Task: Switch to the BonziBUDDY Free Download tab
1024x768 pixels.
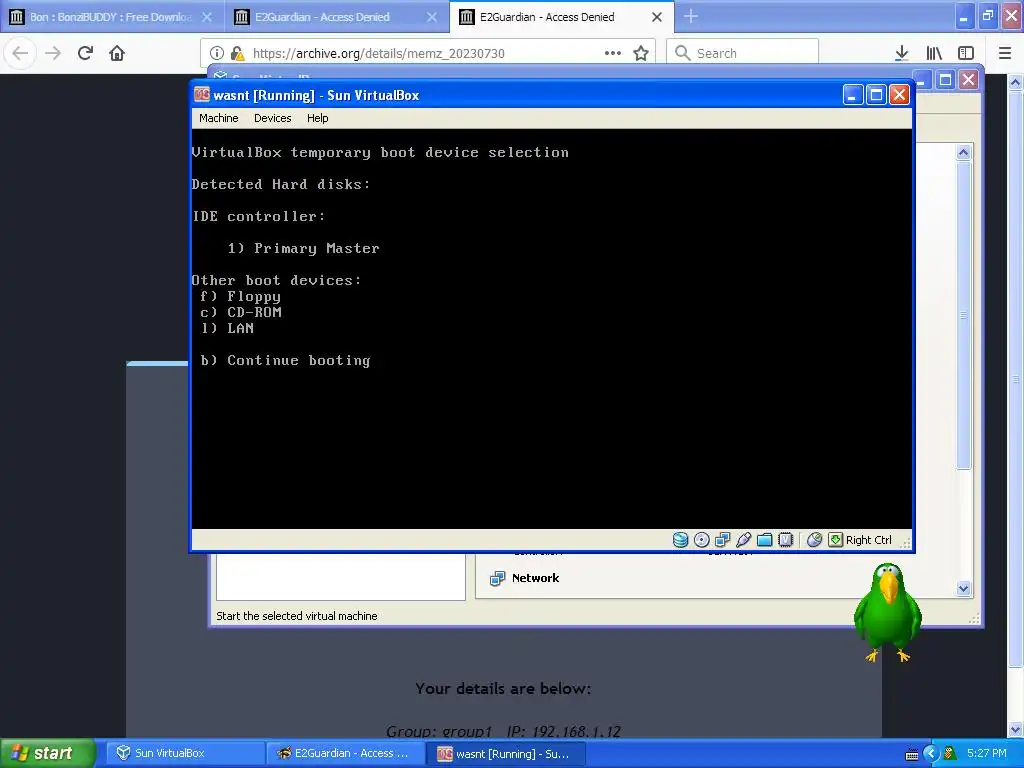Action: (112, 17)
